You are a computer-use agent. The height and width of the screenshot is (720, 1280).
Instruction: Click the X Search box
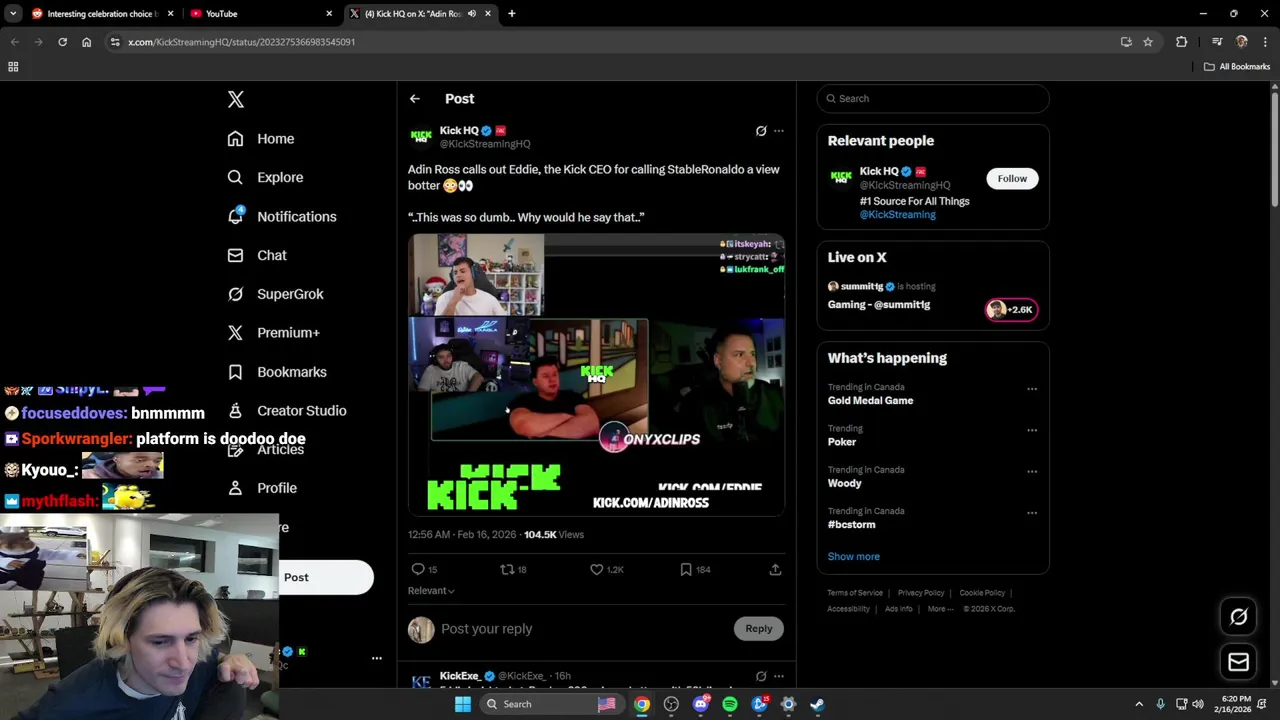[x=933, y=99]
